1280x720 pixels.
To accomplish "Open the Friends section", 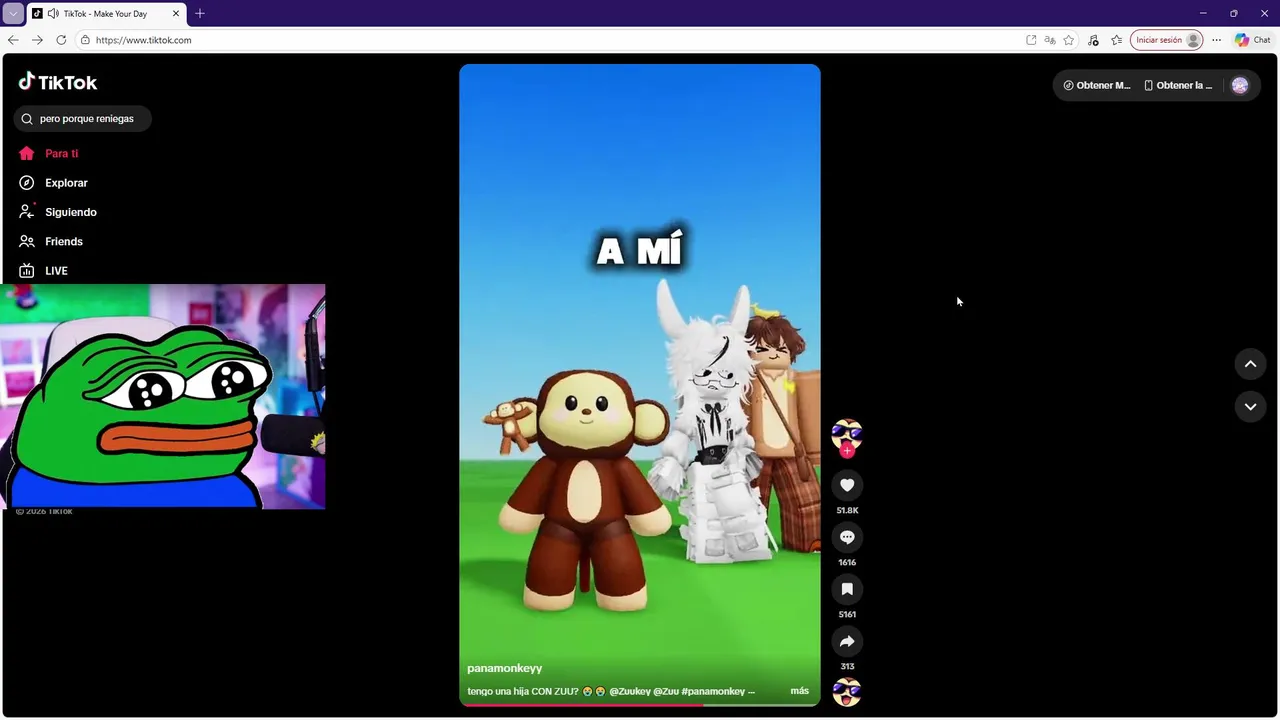I will [50, 241].
